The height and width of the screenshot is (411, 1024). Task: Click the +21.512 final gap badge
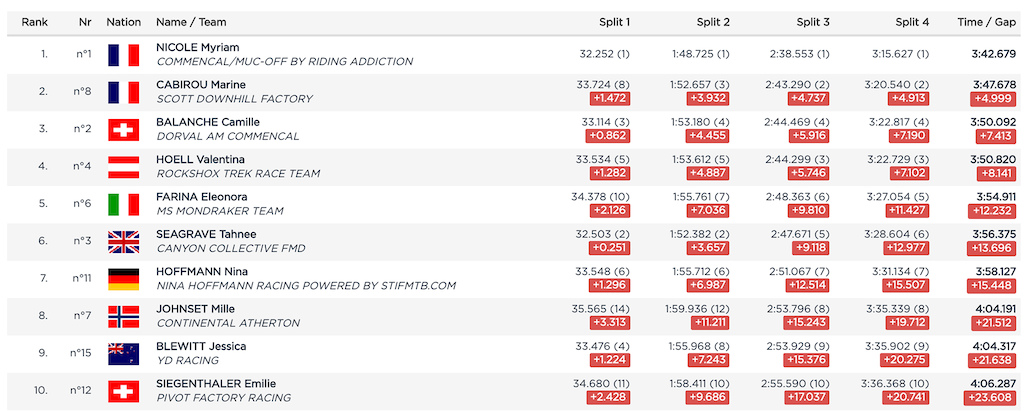994,323
